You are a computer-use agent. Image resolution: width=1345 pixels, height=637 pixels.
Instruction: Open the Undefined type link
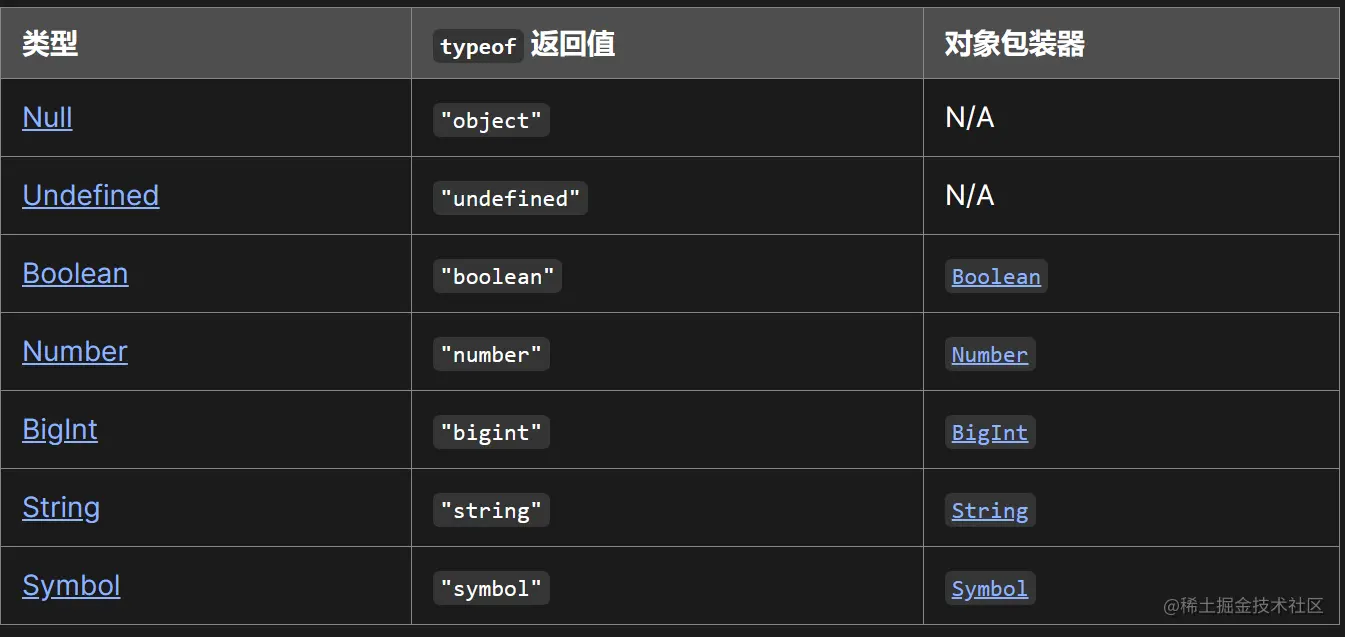(90, 196)
